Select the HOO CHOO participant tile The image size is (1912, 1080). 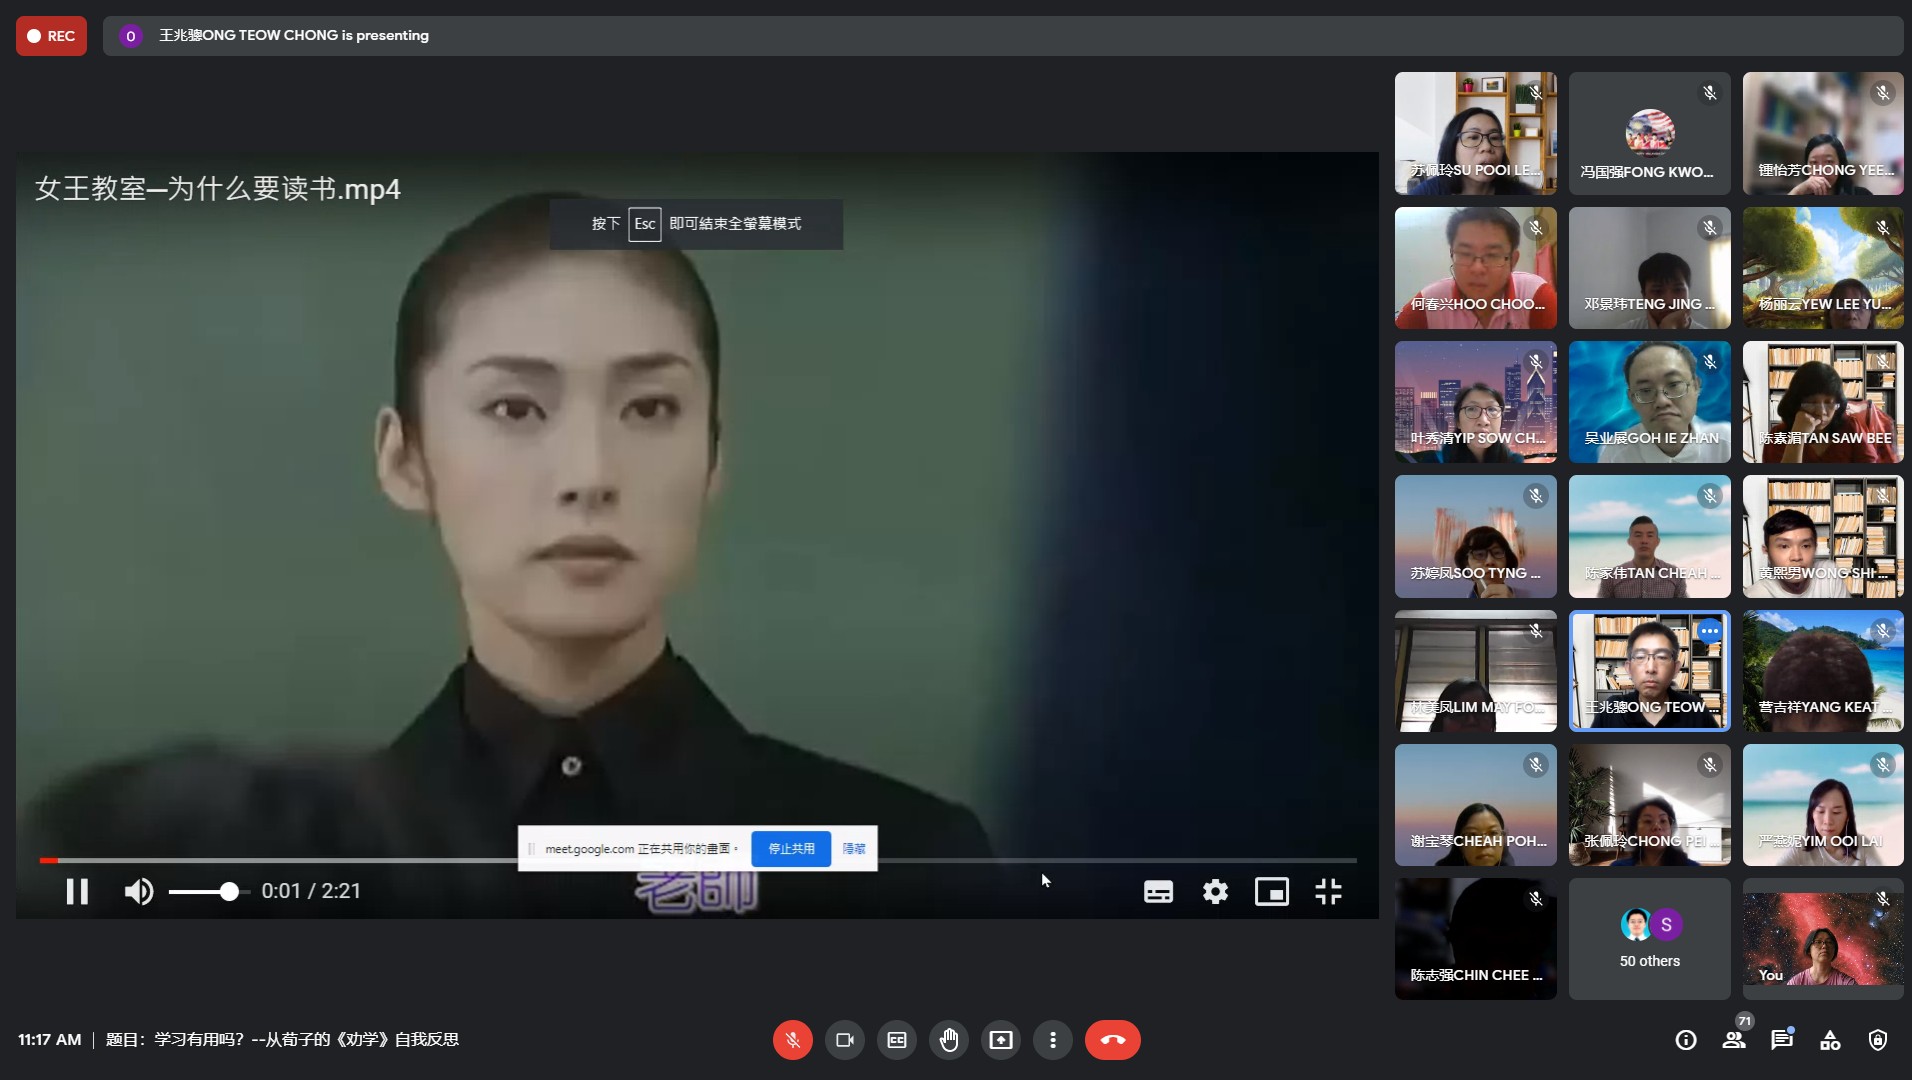tap(1476, 268)
